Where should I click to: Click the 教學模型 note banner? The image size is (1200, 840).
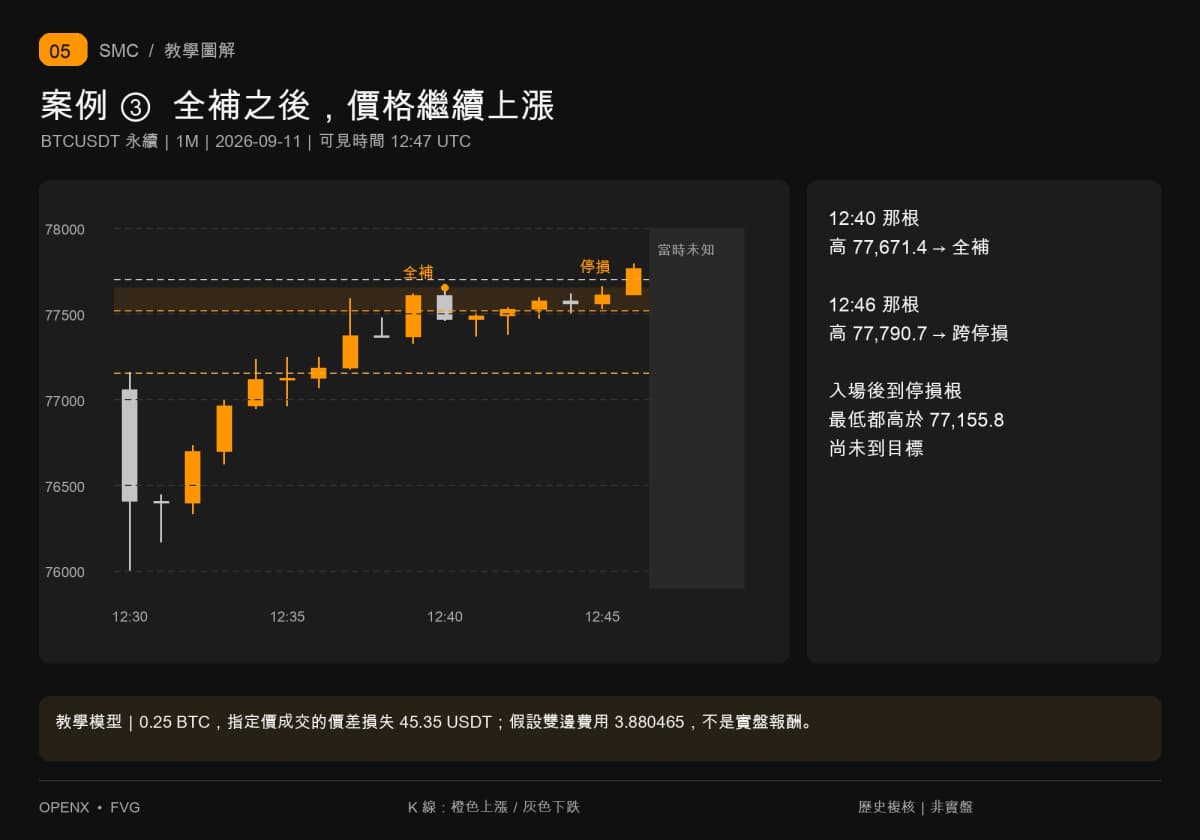[x=600, y=729]
